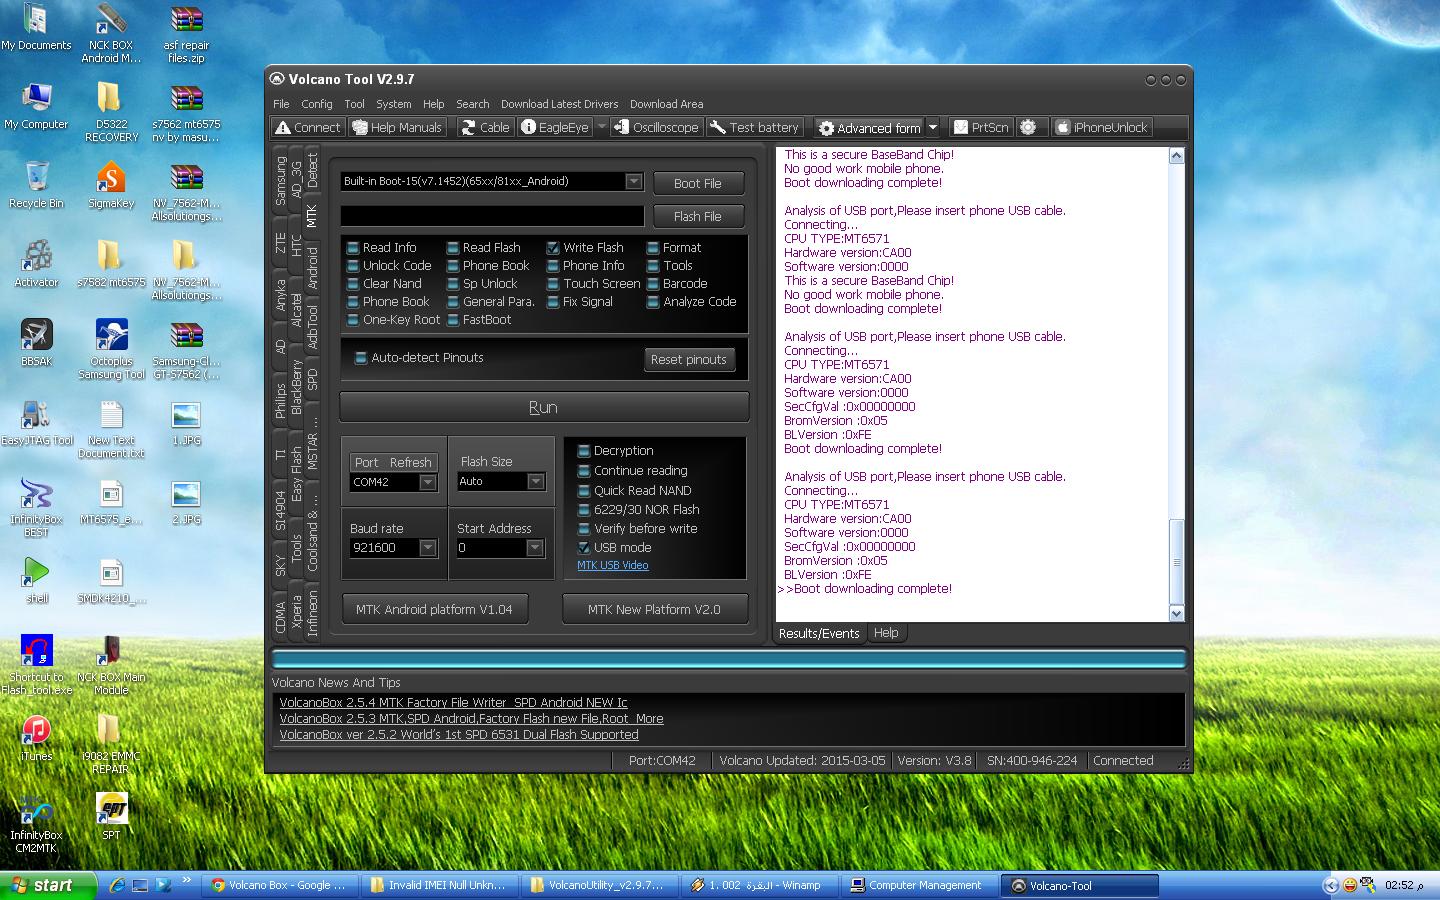The width and height of the screenshot is (1440, 900).
Task: Toggle the Auto-detect Pinouts checkbox
Action: (360, 357)
